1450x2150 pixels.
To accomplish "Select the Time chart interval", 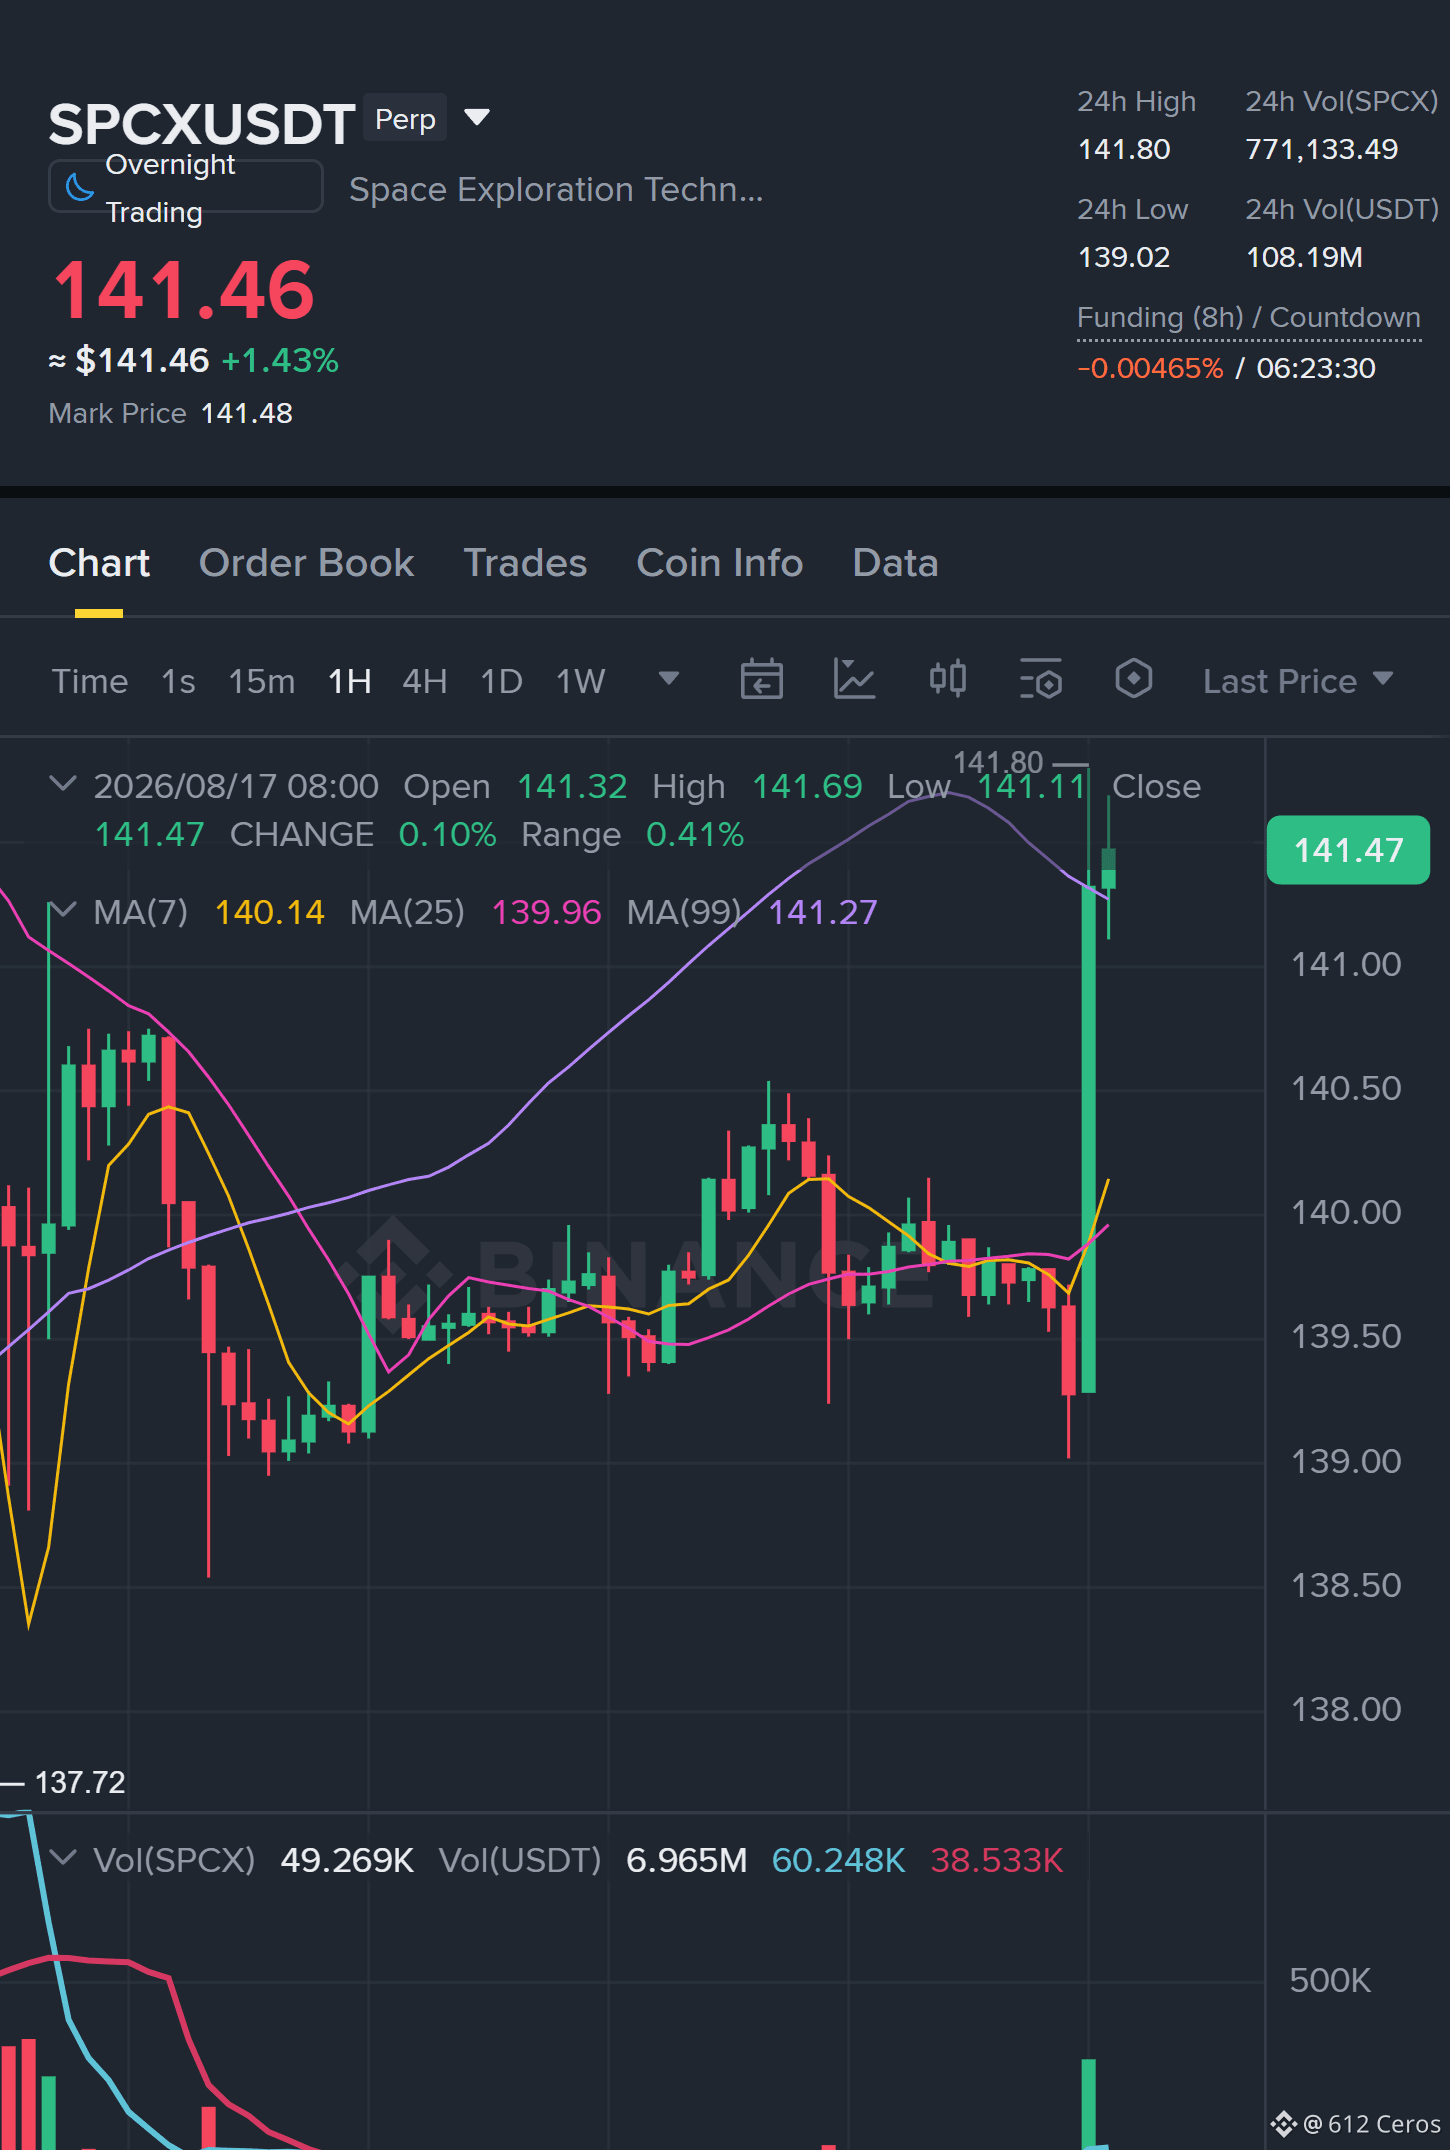I will [x=90, y=681].
